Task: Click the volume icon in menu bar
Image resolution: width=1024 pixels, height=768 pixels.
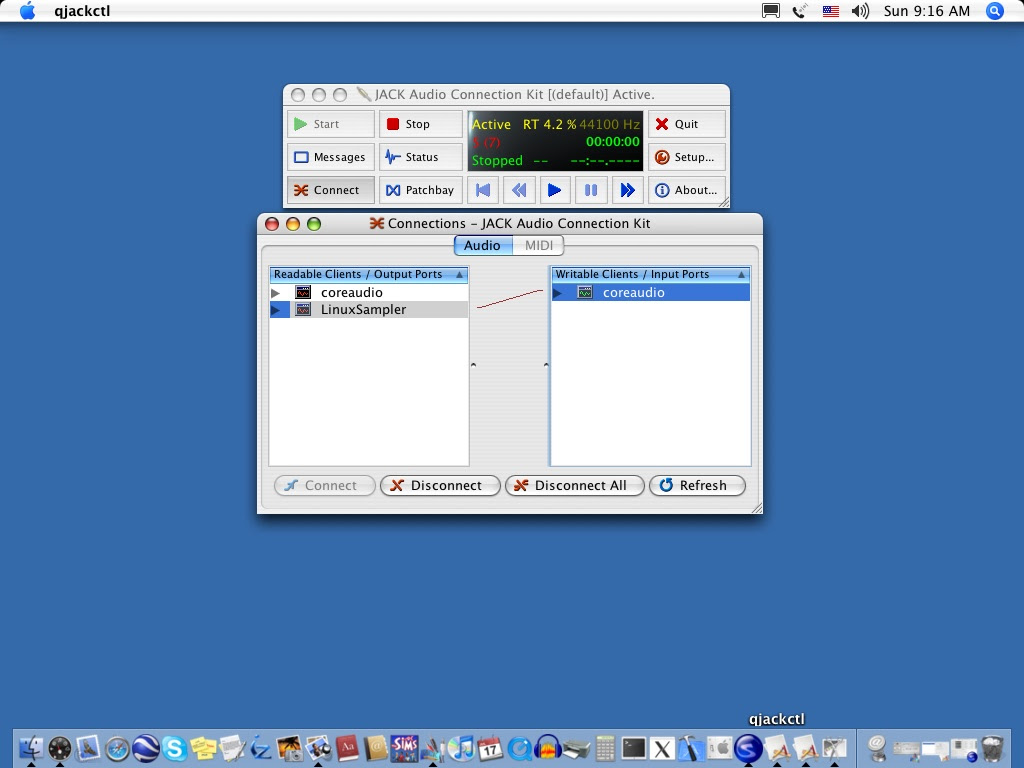Action: coord(860,11)
